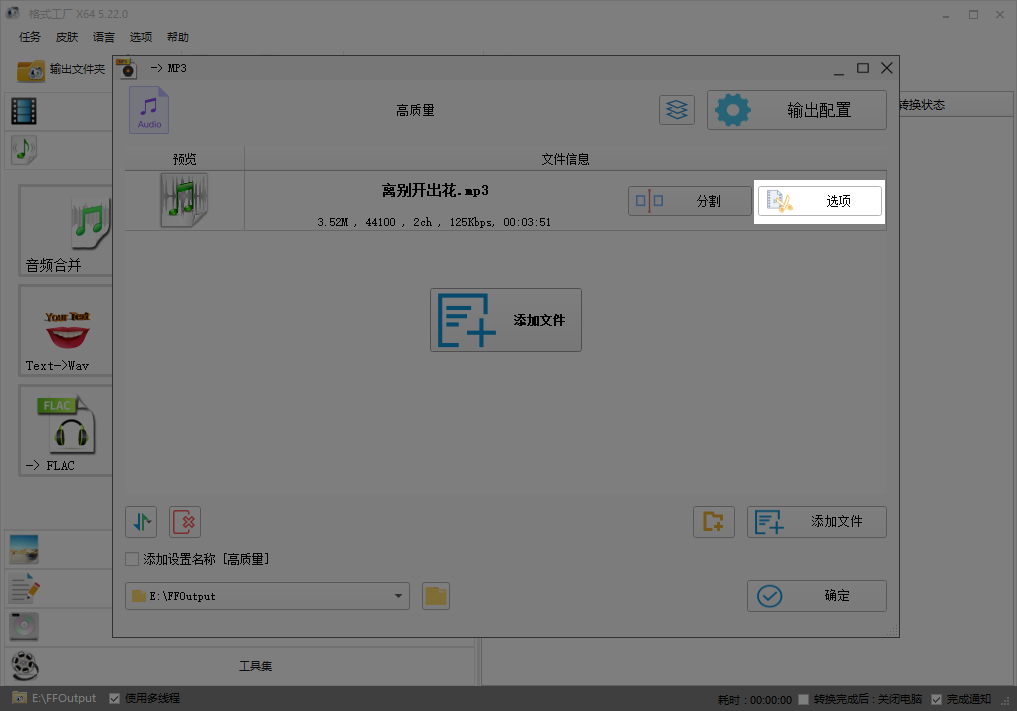Select the 离别开出花.mp3 file name

pos(435,191)
